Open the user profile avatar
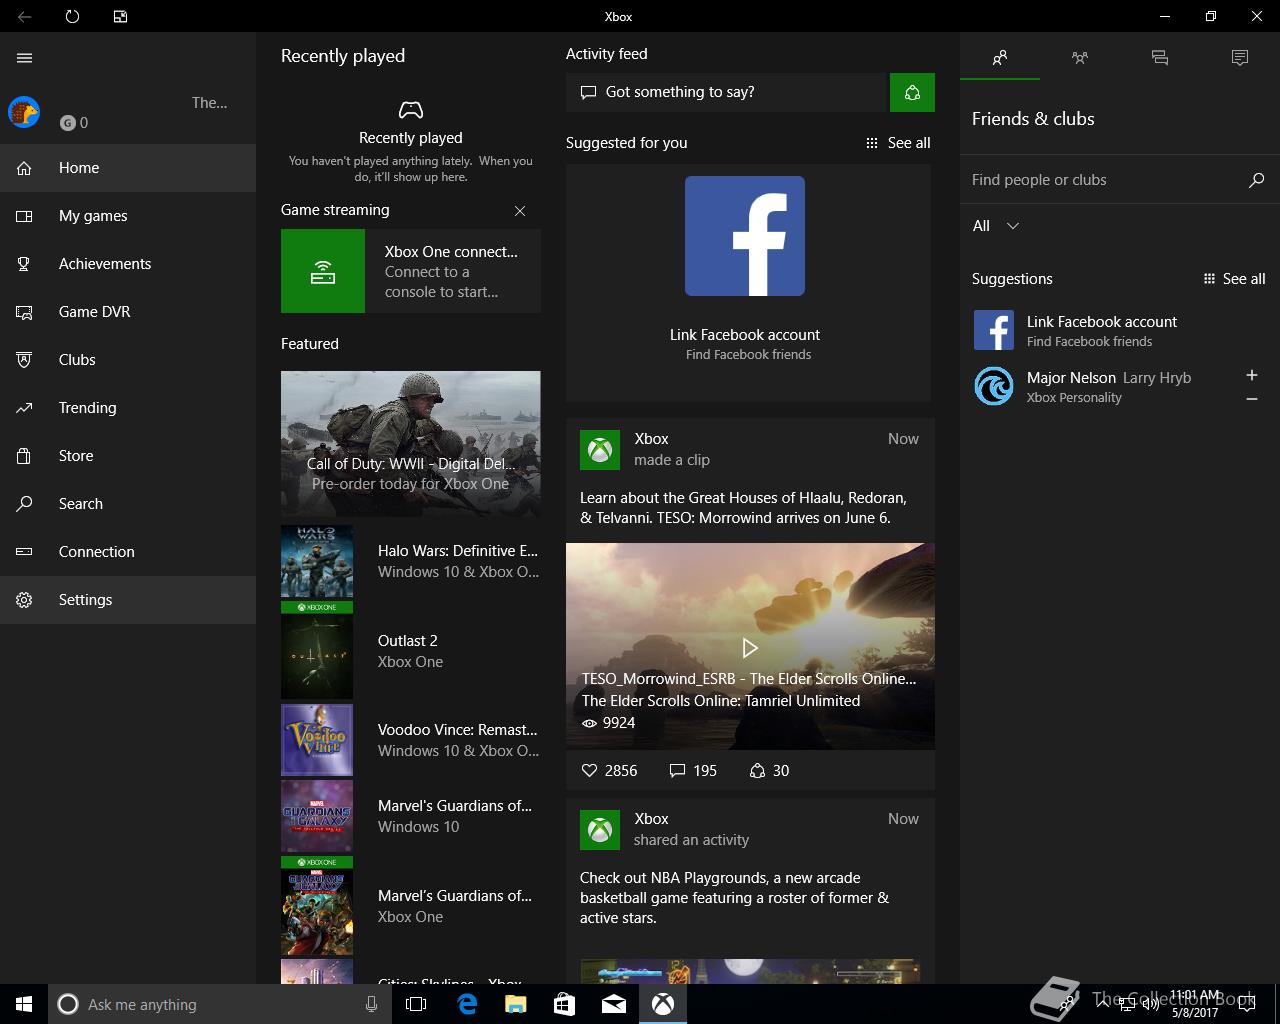1280x1024 pixels. (24, 112)
